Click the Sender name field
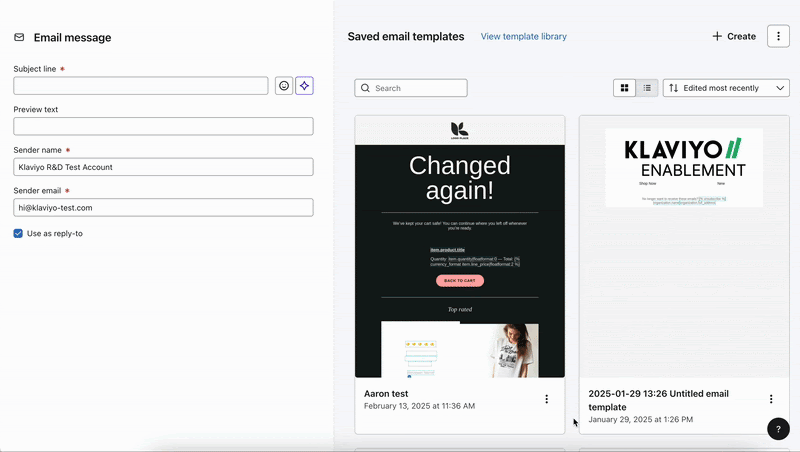This screenshot has height=452, width=800. click(x=163, y=167)
